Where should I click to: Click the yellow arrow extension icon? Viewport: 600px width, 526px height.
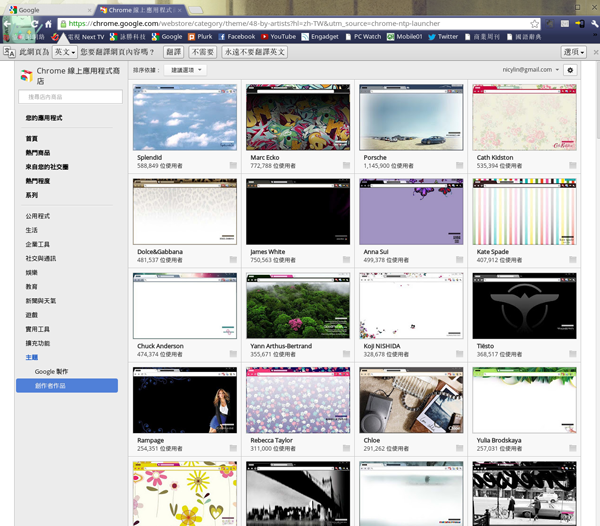click(579, 24)
